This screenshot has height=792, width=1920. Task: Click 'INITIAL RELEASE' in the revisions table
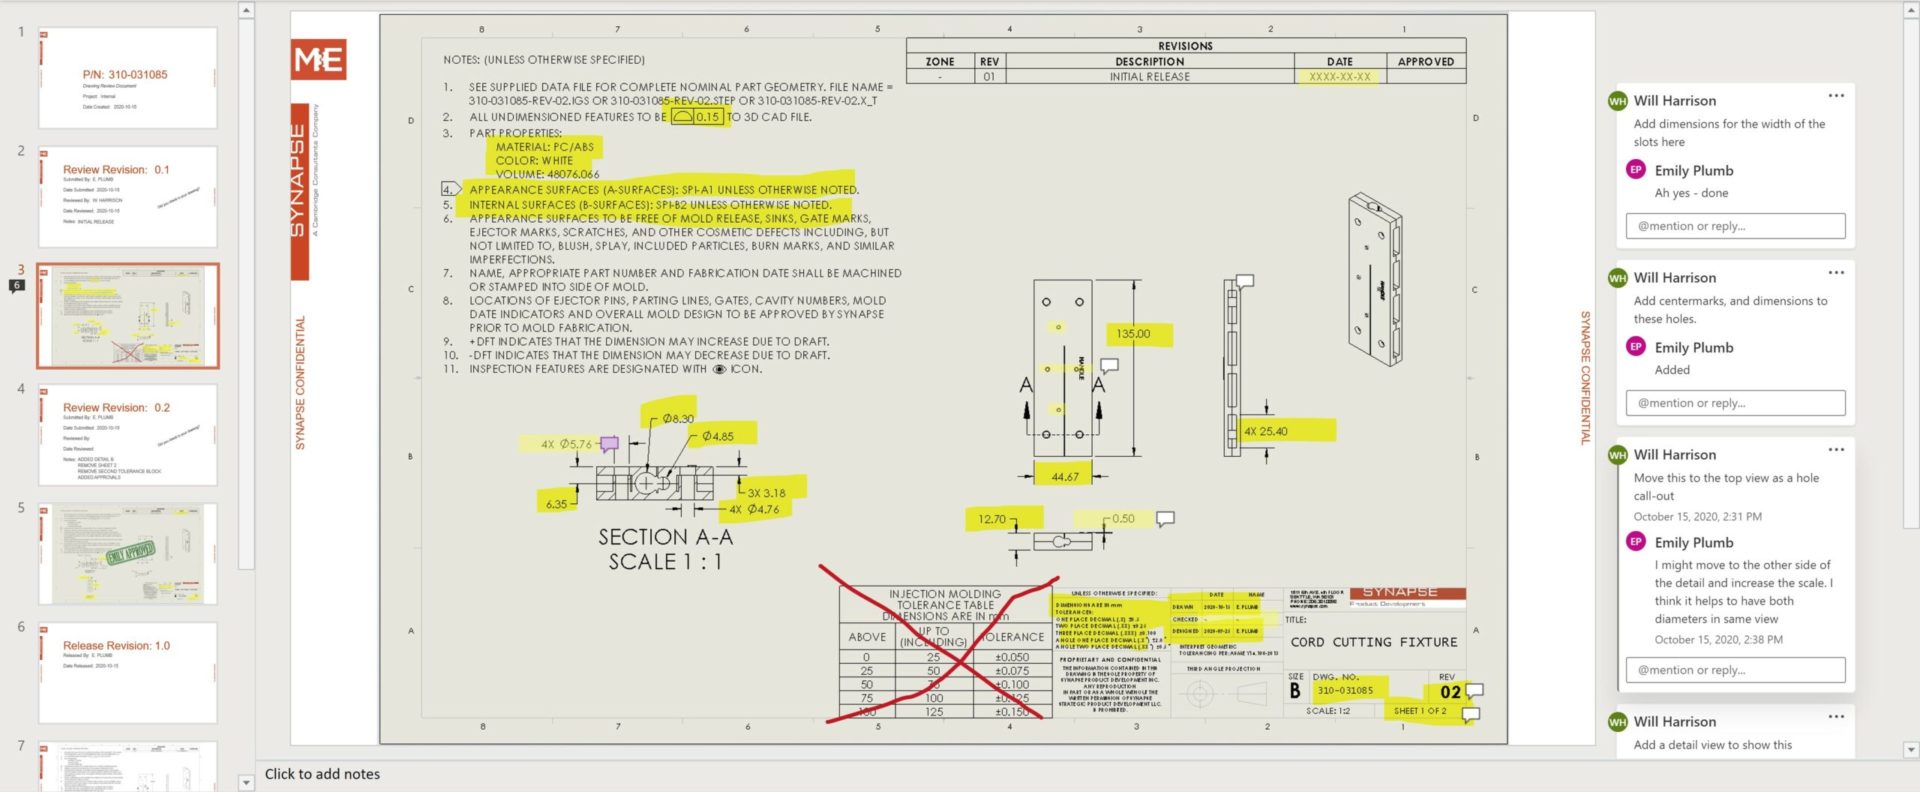pyautogui.click(x=1149, y=77)
